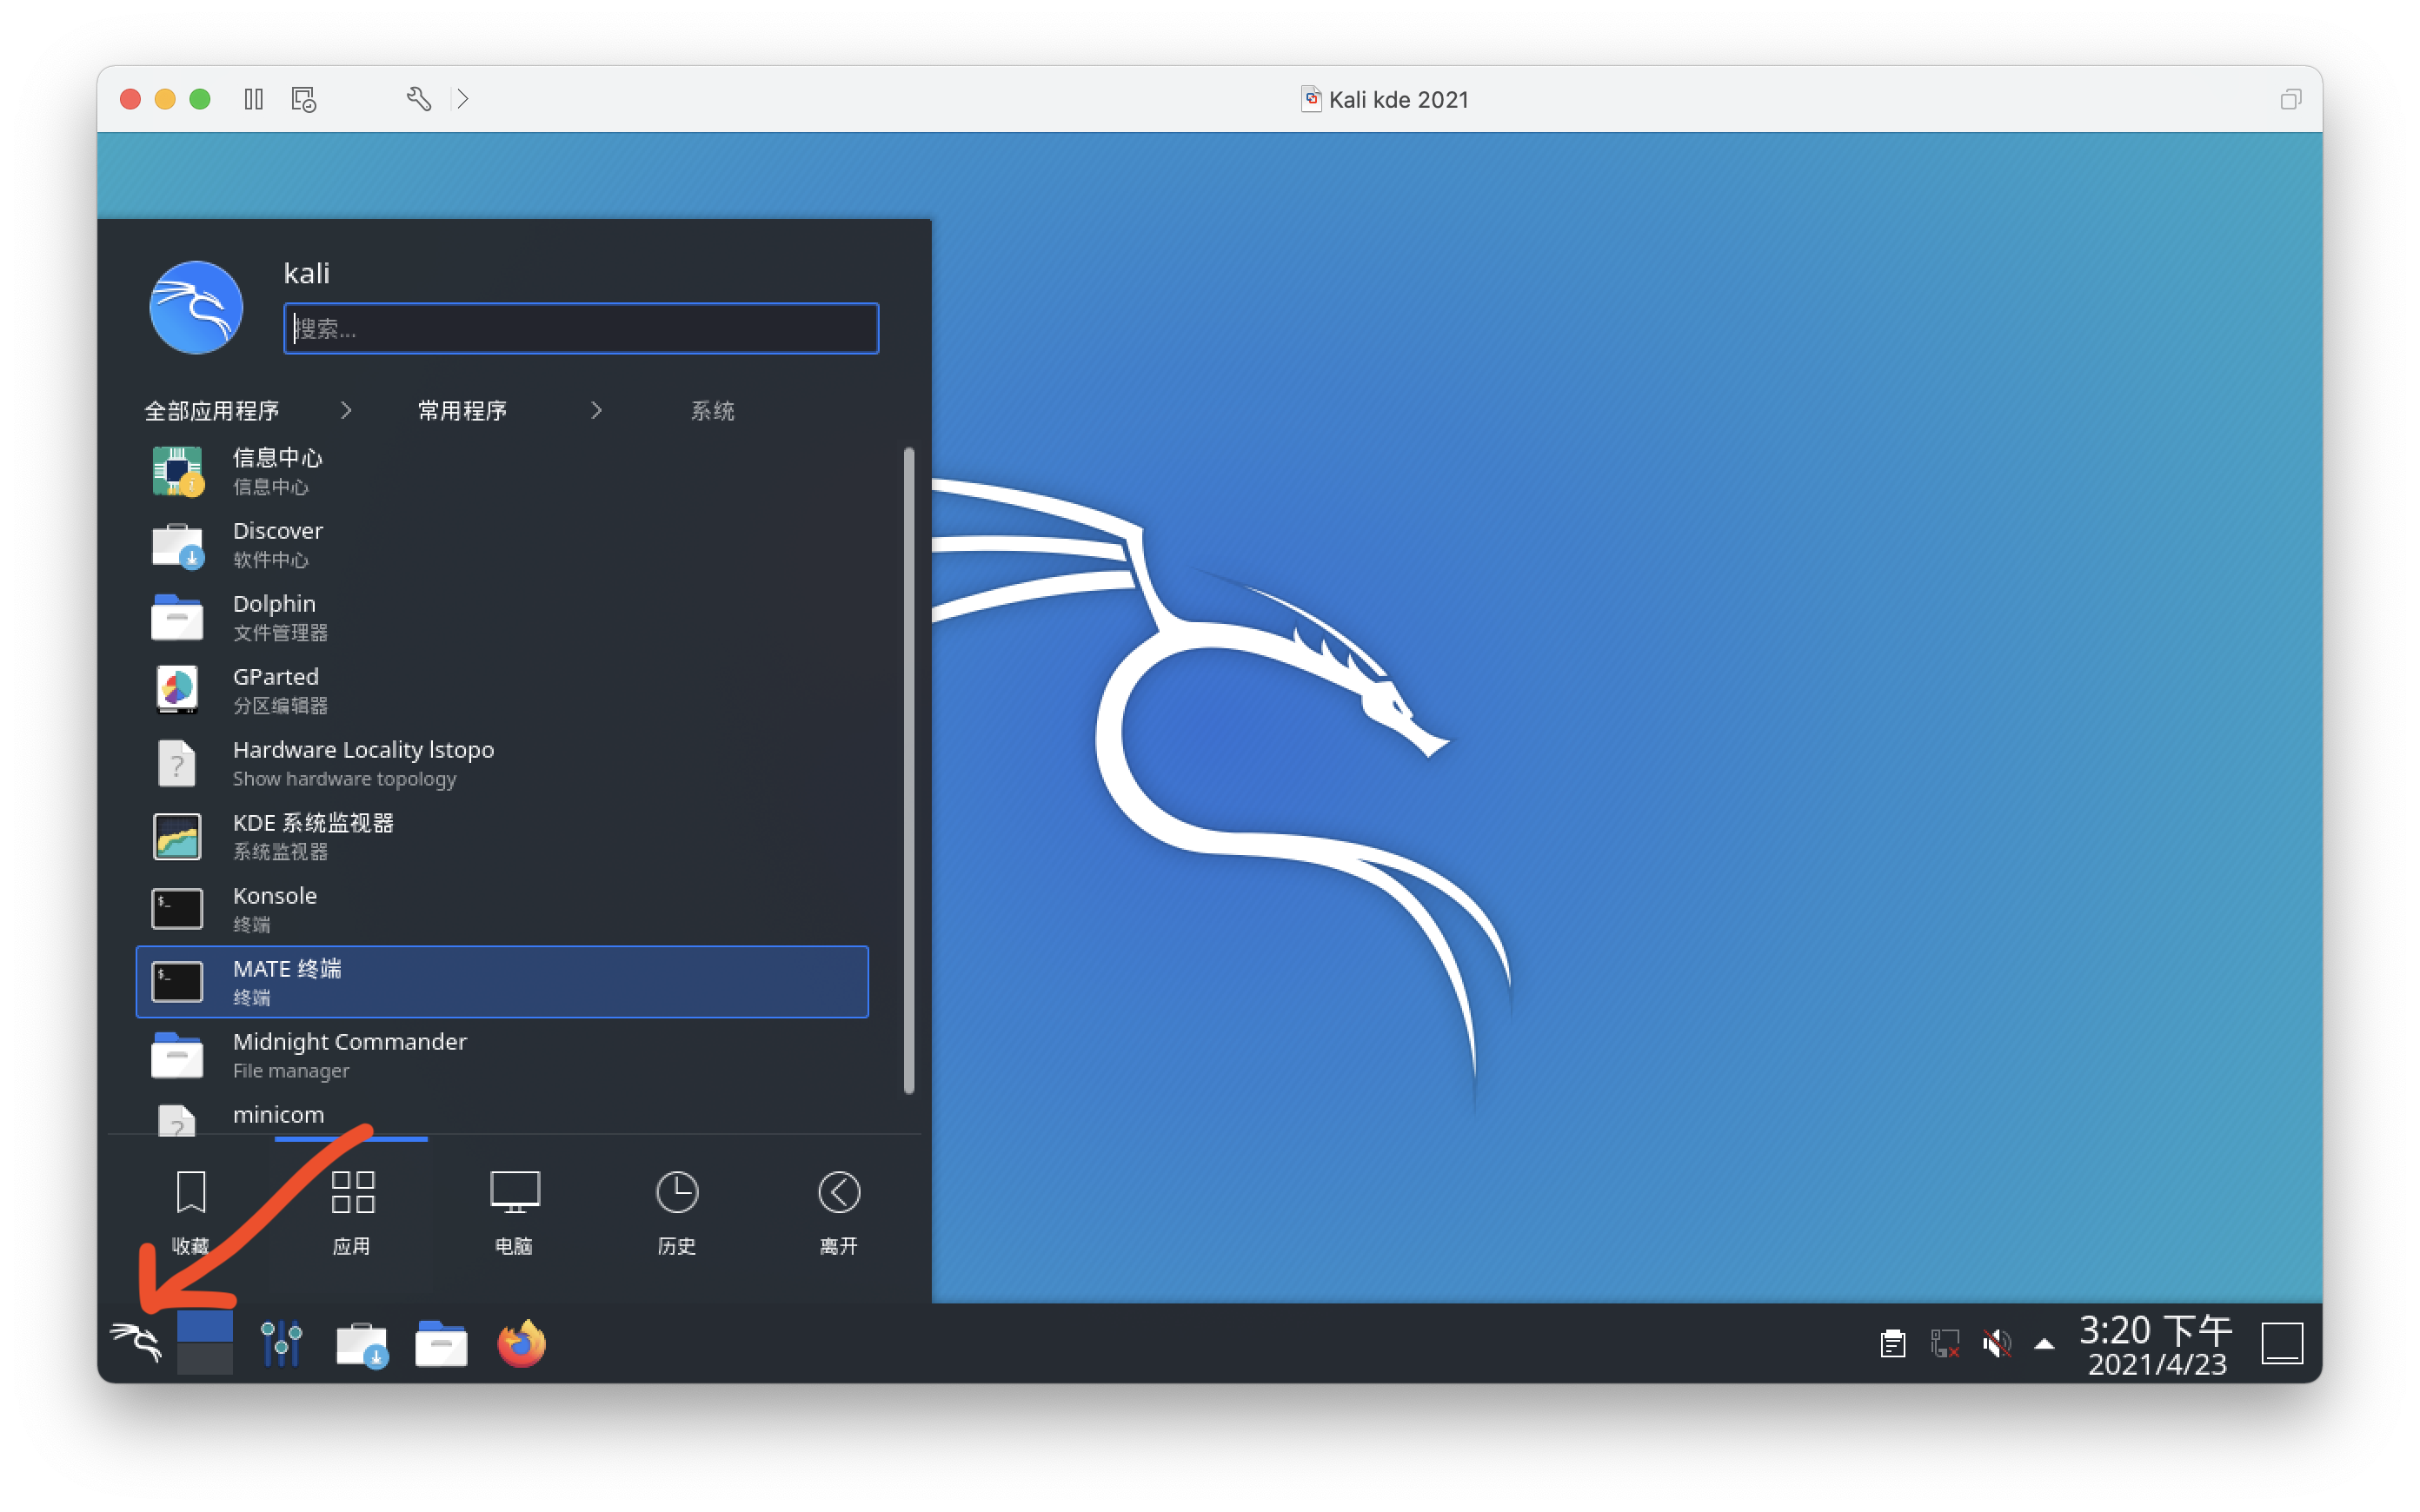
Task: Launch the highlighted MATE 终端 entry
Action: [x=502, y=982]
